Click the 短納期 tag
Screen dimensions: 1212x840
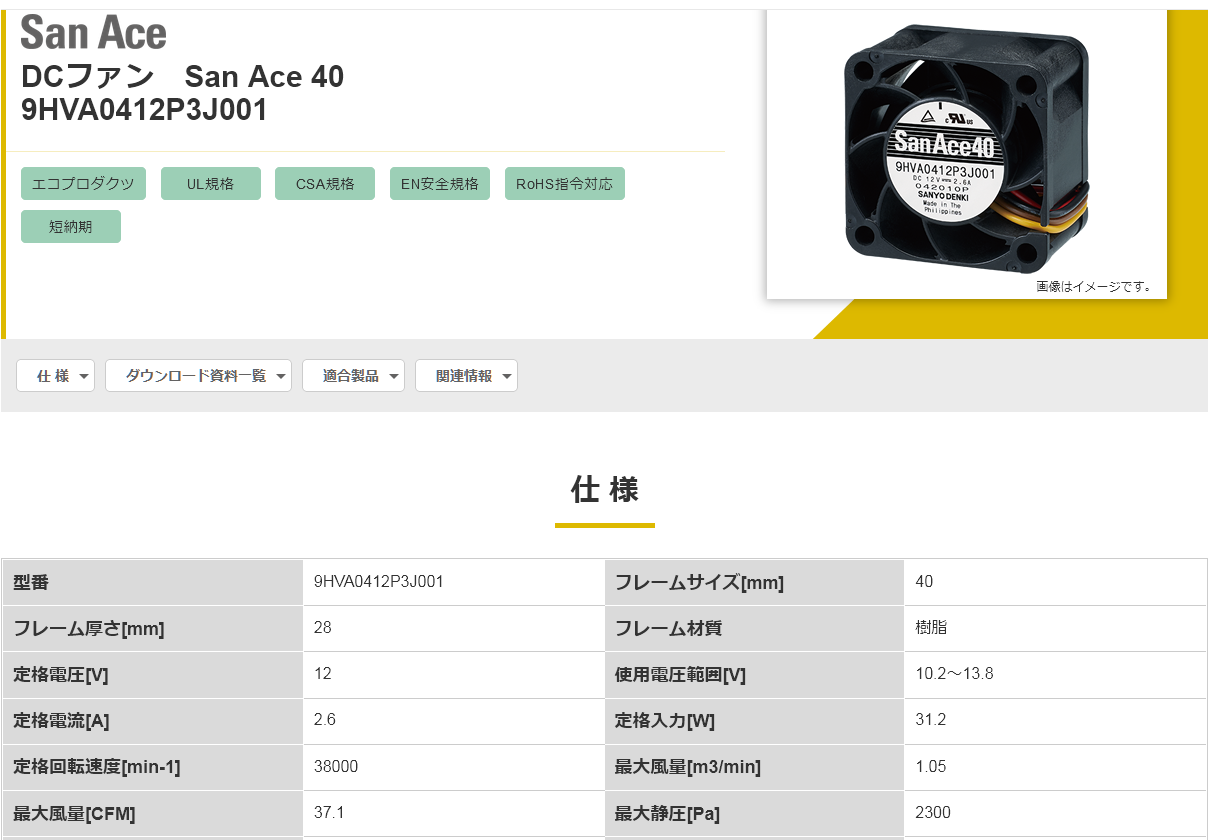click(x=71, y=227)
